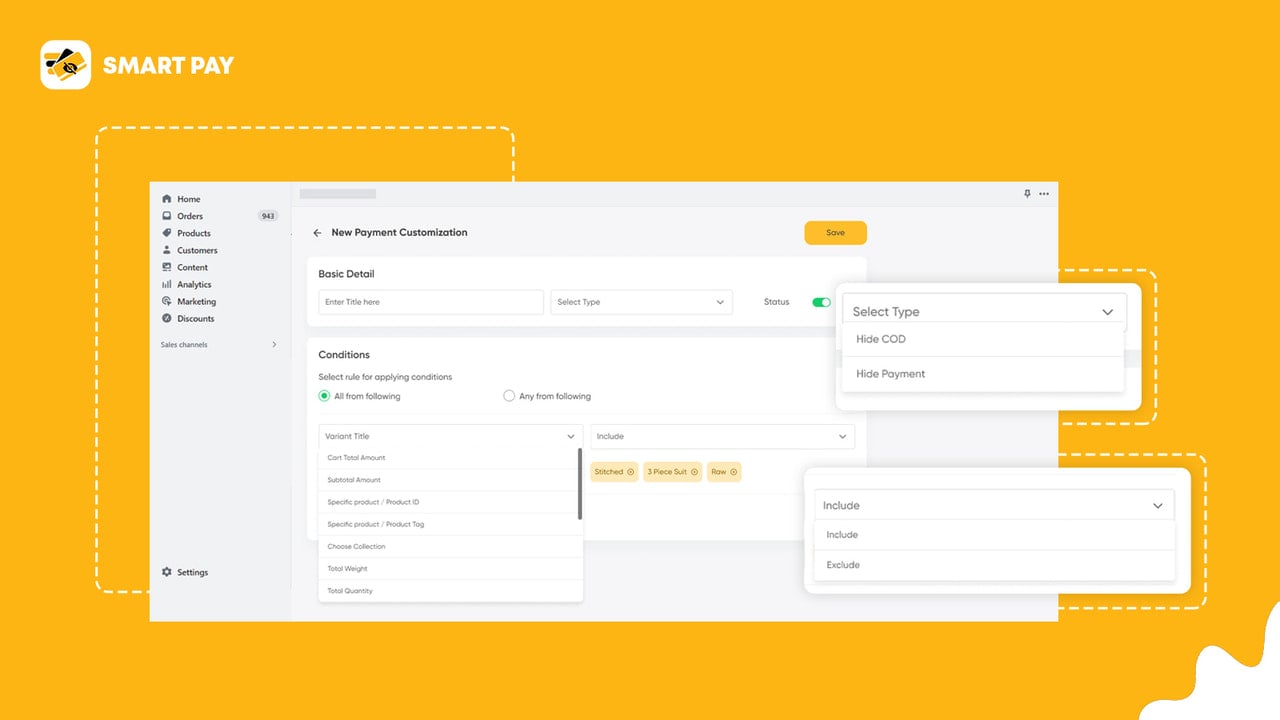
Task: Select the Any from following radio button
Action: pyautogui.click(x=509, y=396)
